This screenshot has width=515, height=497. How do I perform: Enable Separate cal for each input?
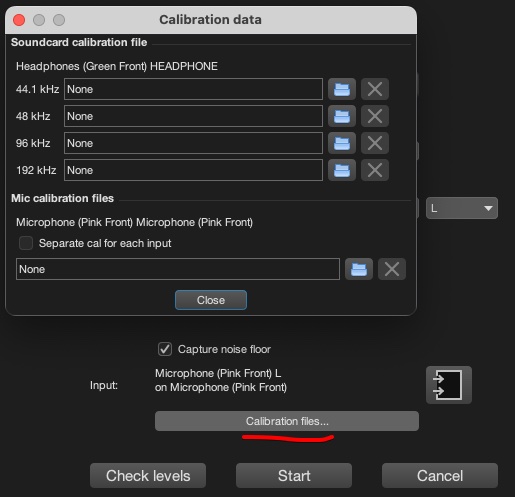pyautogui.click(x=26, y=243)
